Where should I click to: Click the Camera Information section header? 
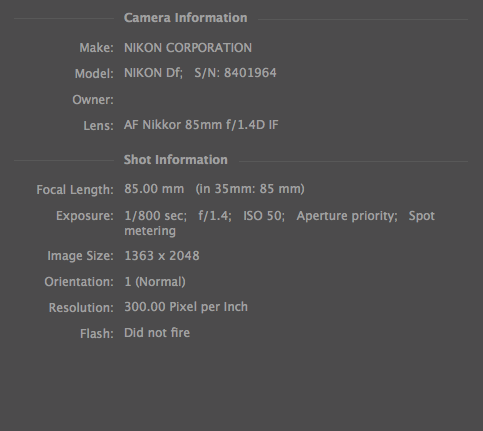click(x=185, y=18)
